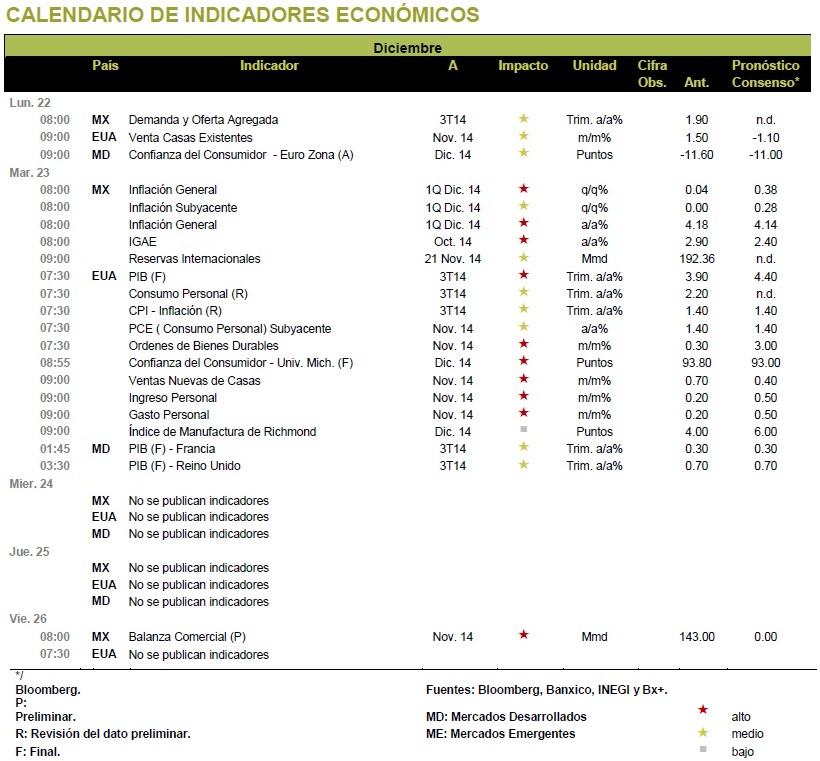Image resolution: width=820 pixels, height=761 pixels.
Task: Click the yellow star beside PIB (F) - Francia
Action: (x=523, y=447)
